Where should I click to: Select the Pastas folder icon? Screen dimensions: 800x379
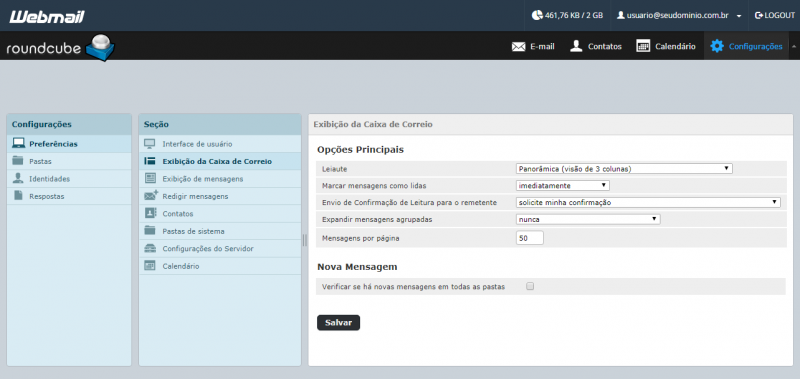[x=18, y=161]
